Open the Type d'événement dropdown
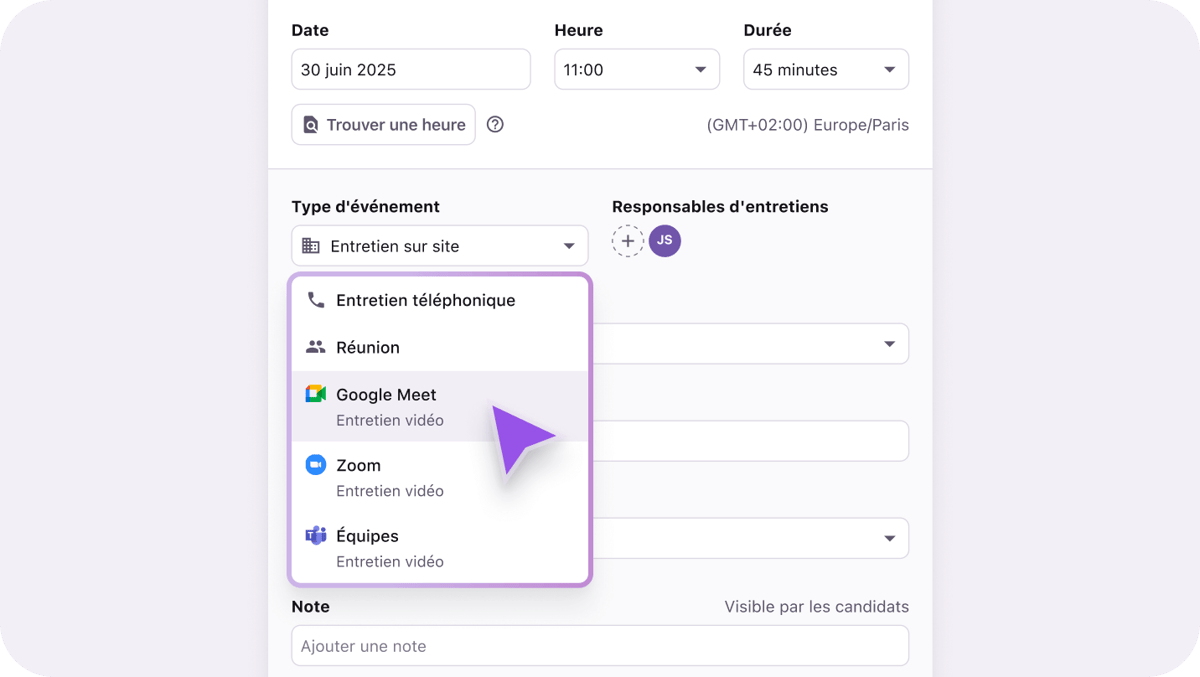Image resolution: width=1200 pixels, height=677 pixels. pos(440,245)
